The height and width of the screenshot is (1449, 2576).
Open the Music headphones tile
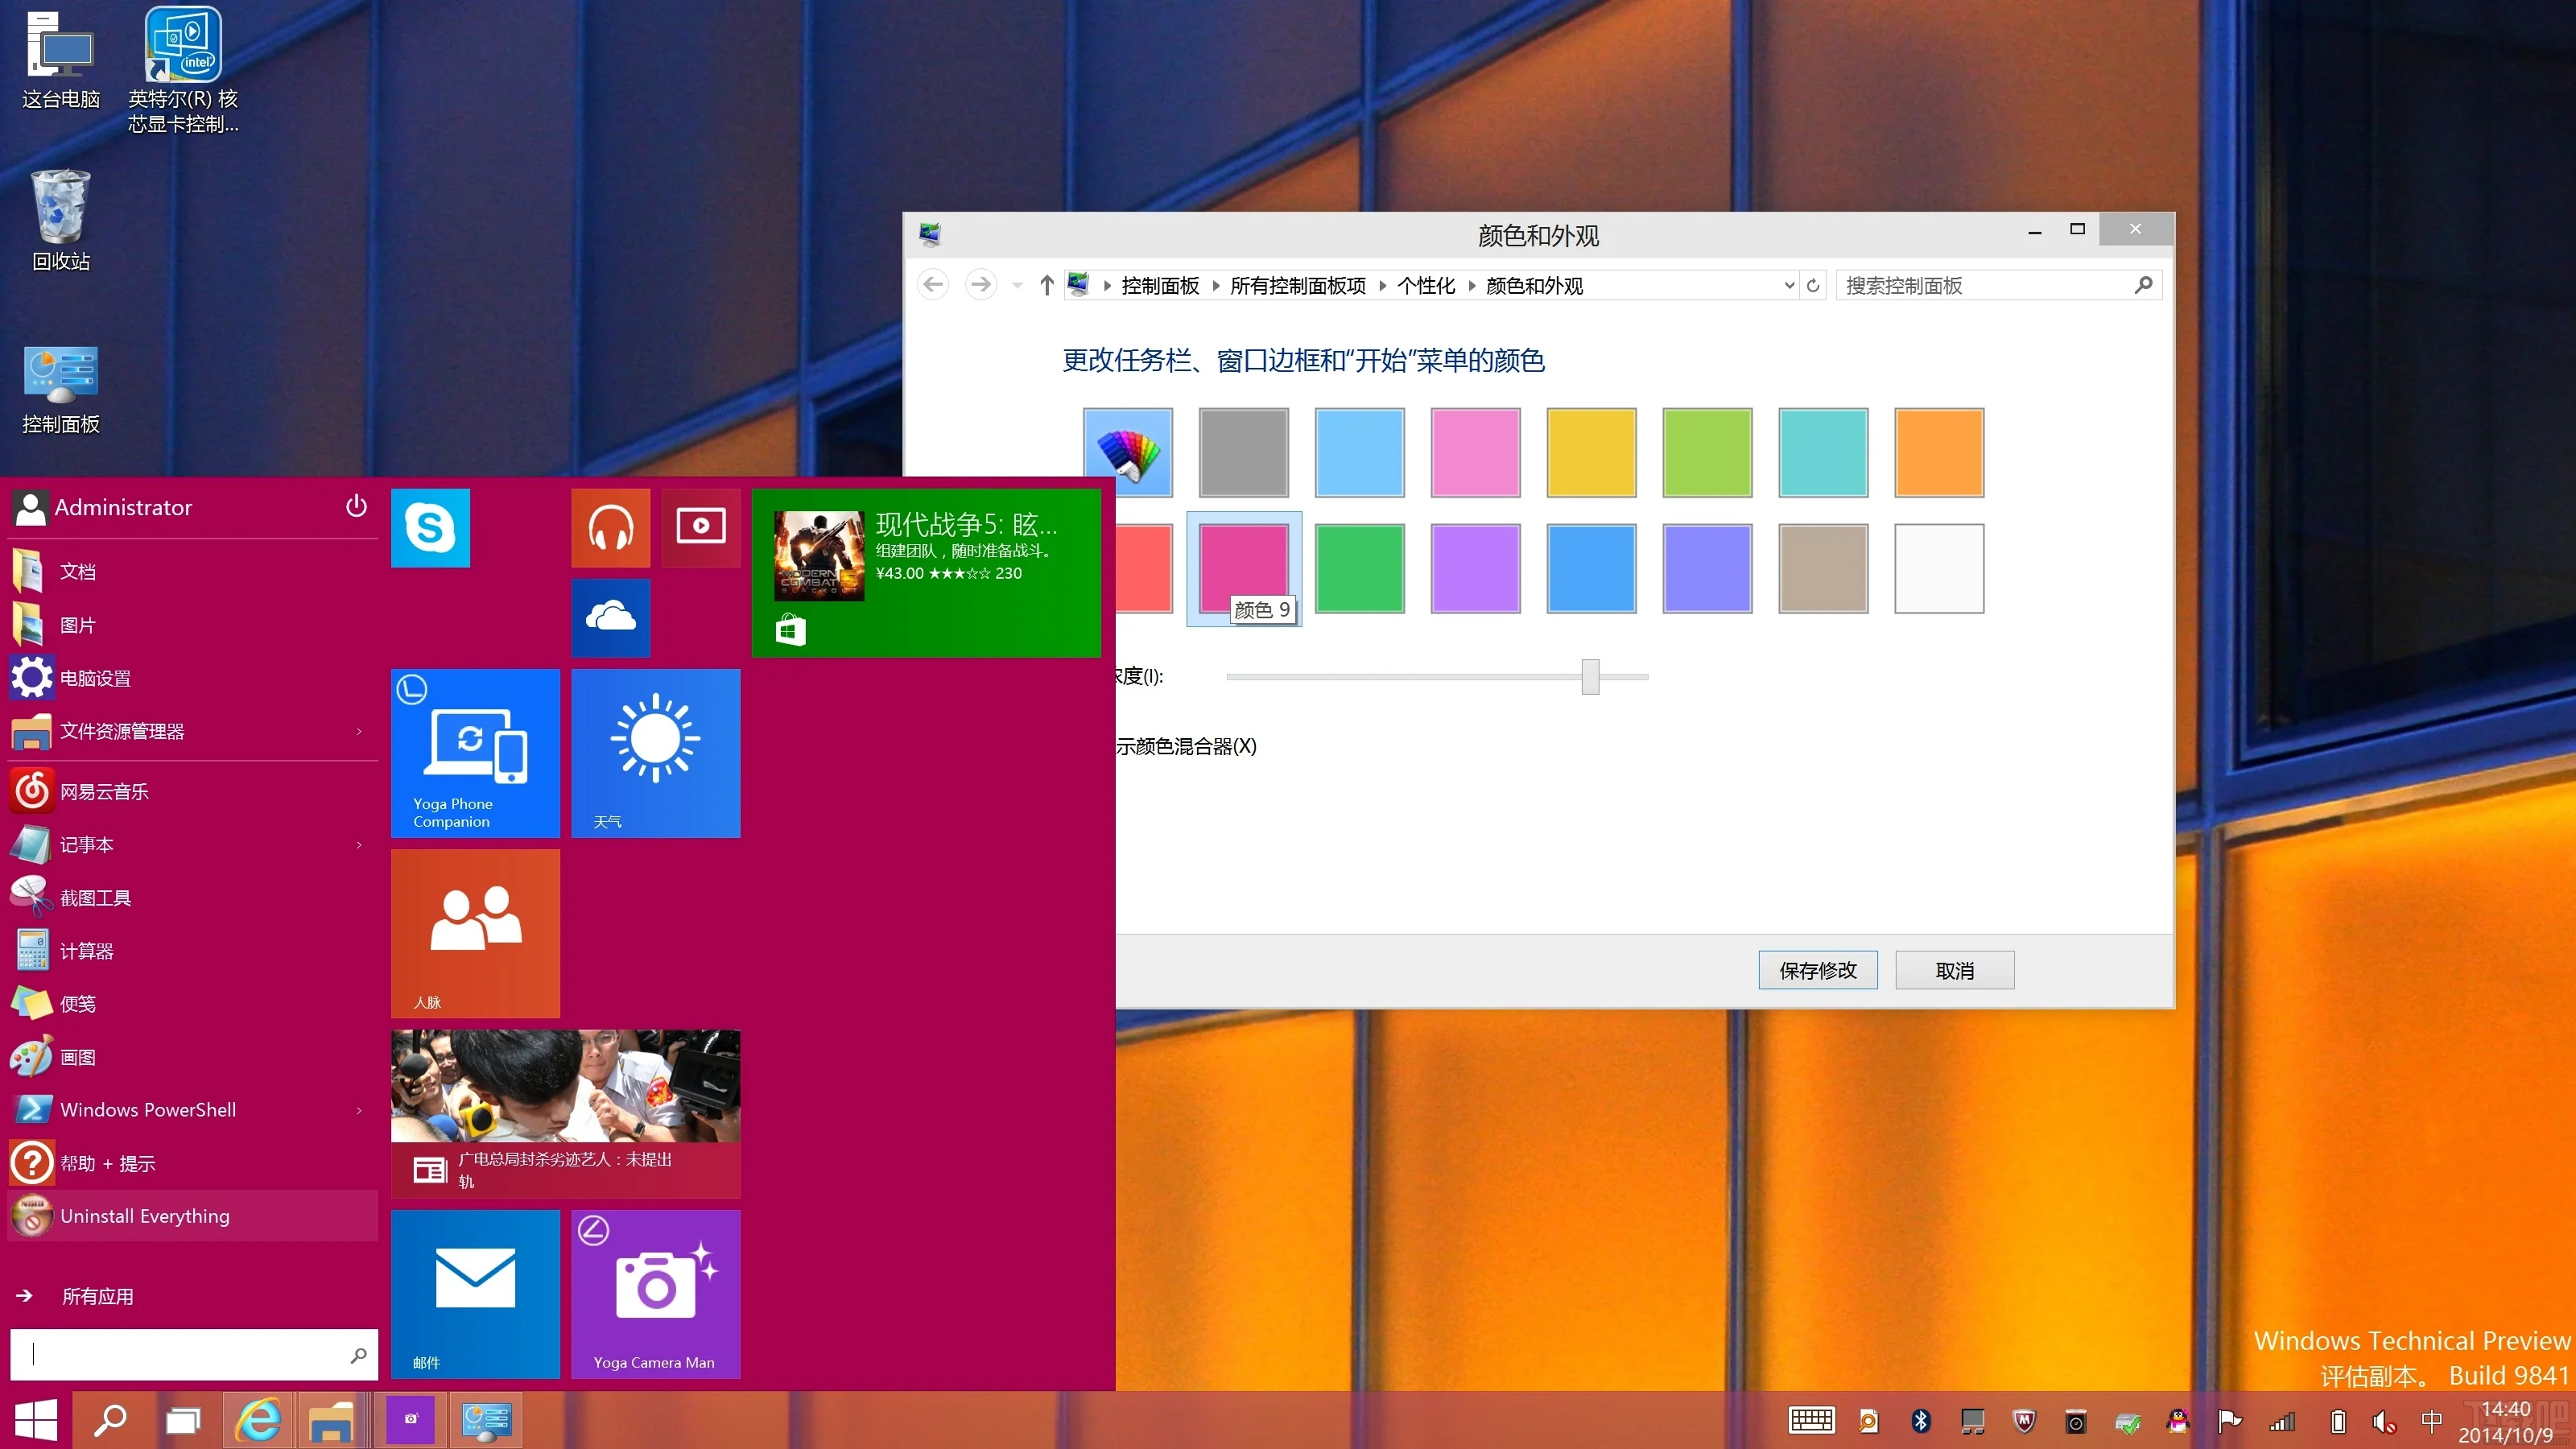[x=611, y=528]
